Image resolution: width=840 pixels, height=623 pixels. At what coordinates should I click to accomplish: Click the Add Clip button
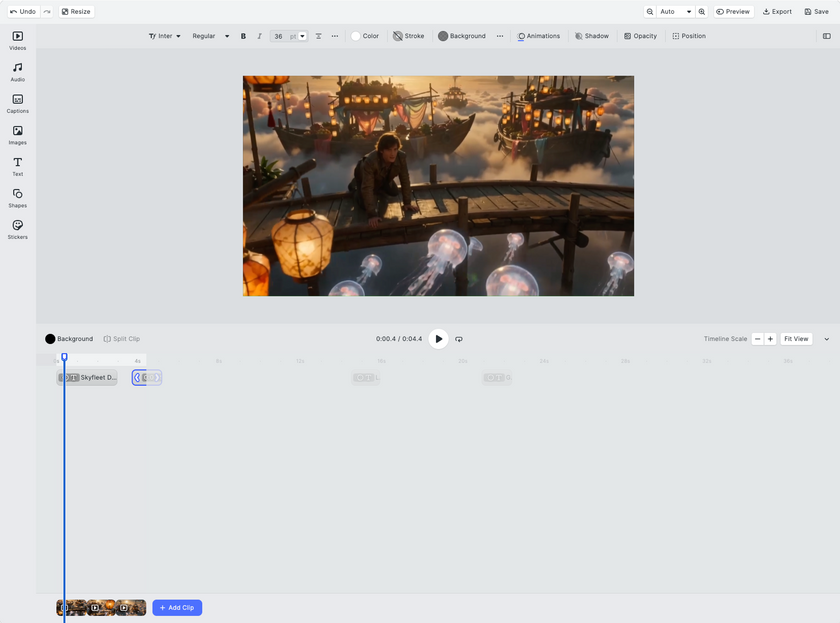tap(177, 607)
